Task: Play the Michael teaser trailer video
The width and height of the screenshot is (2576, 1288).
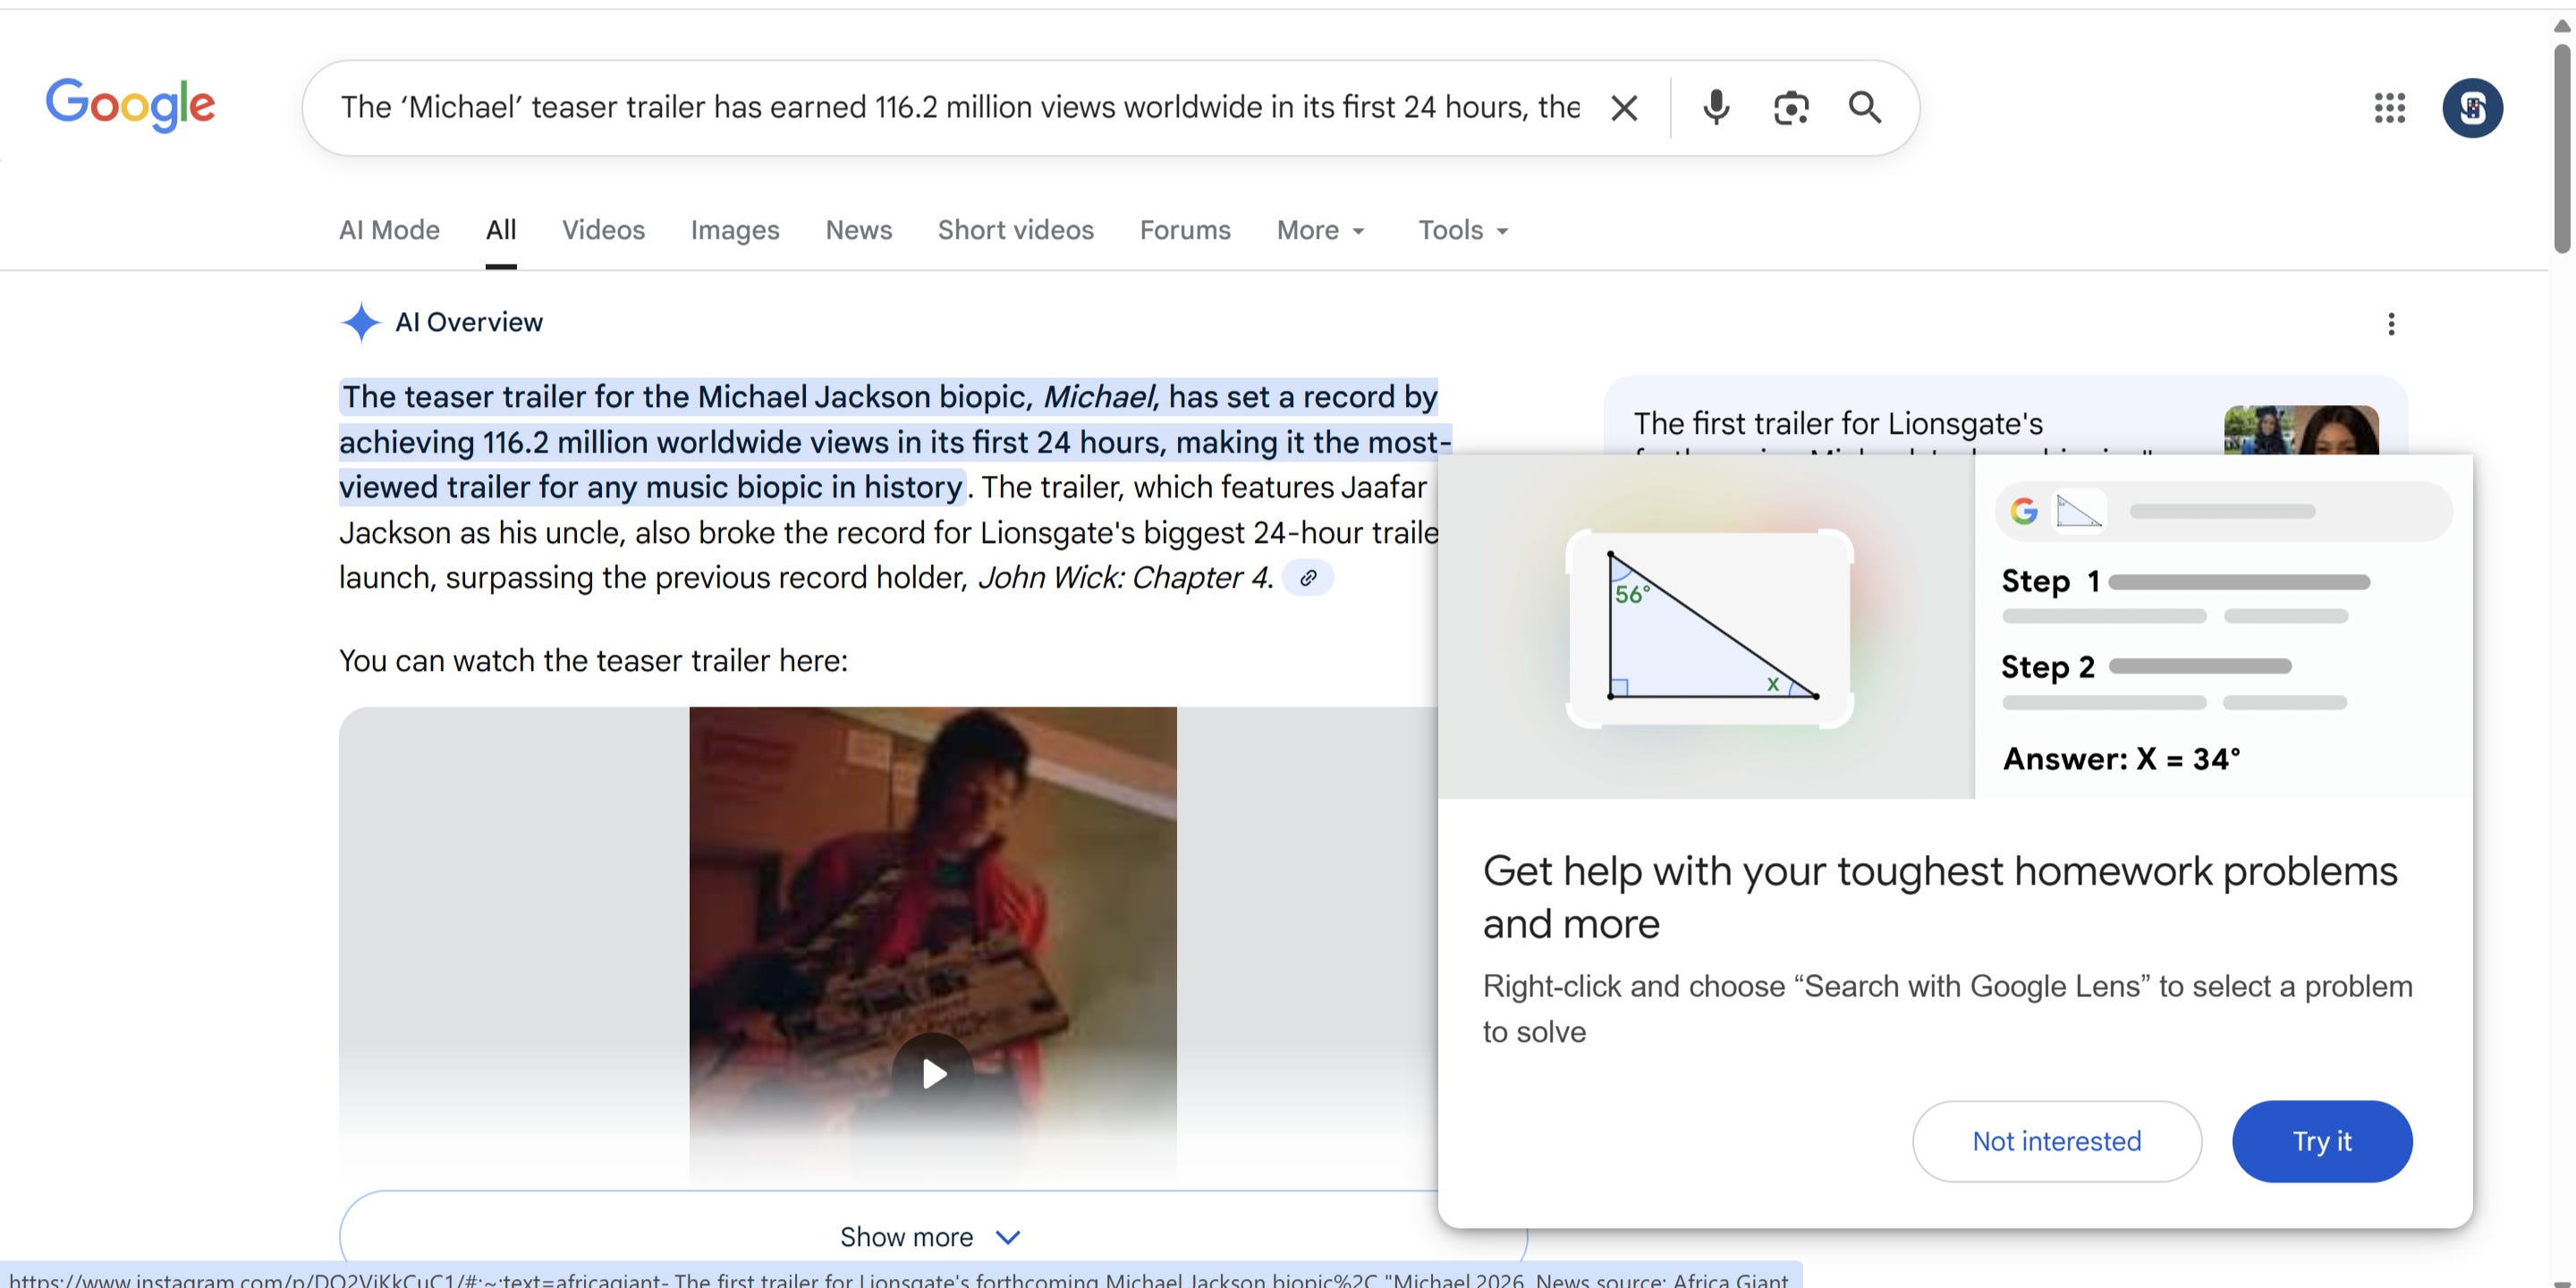Action: 933,1073
